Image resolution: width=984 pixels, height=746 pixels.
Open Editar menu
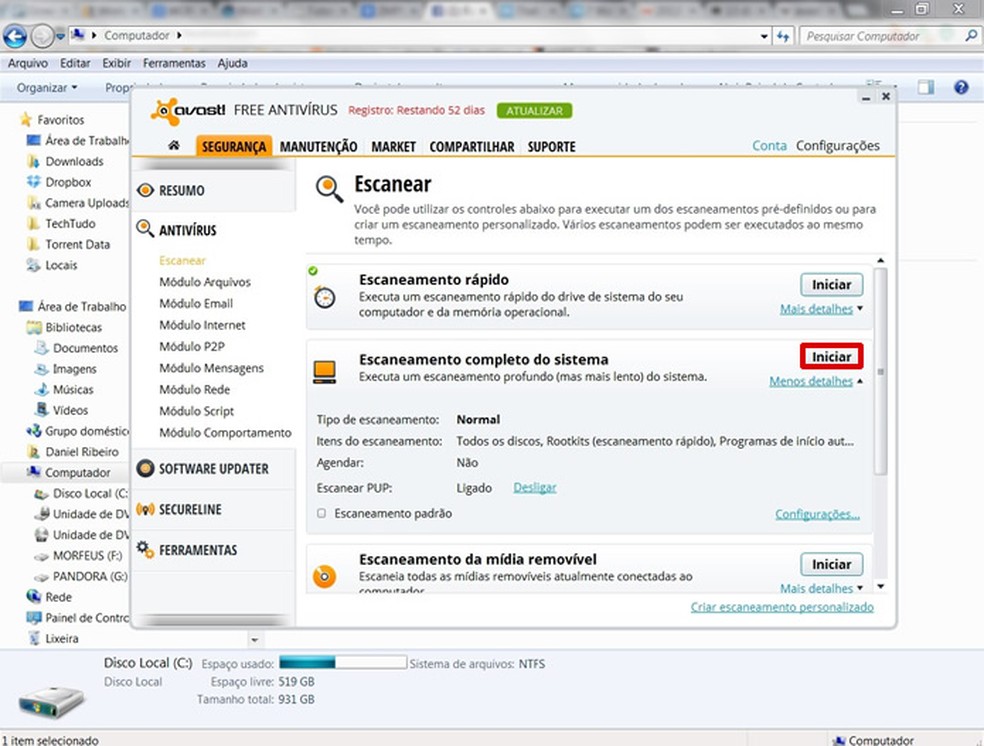click(x=75, y=63)
